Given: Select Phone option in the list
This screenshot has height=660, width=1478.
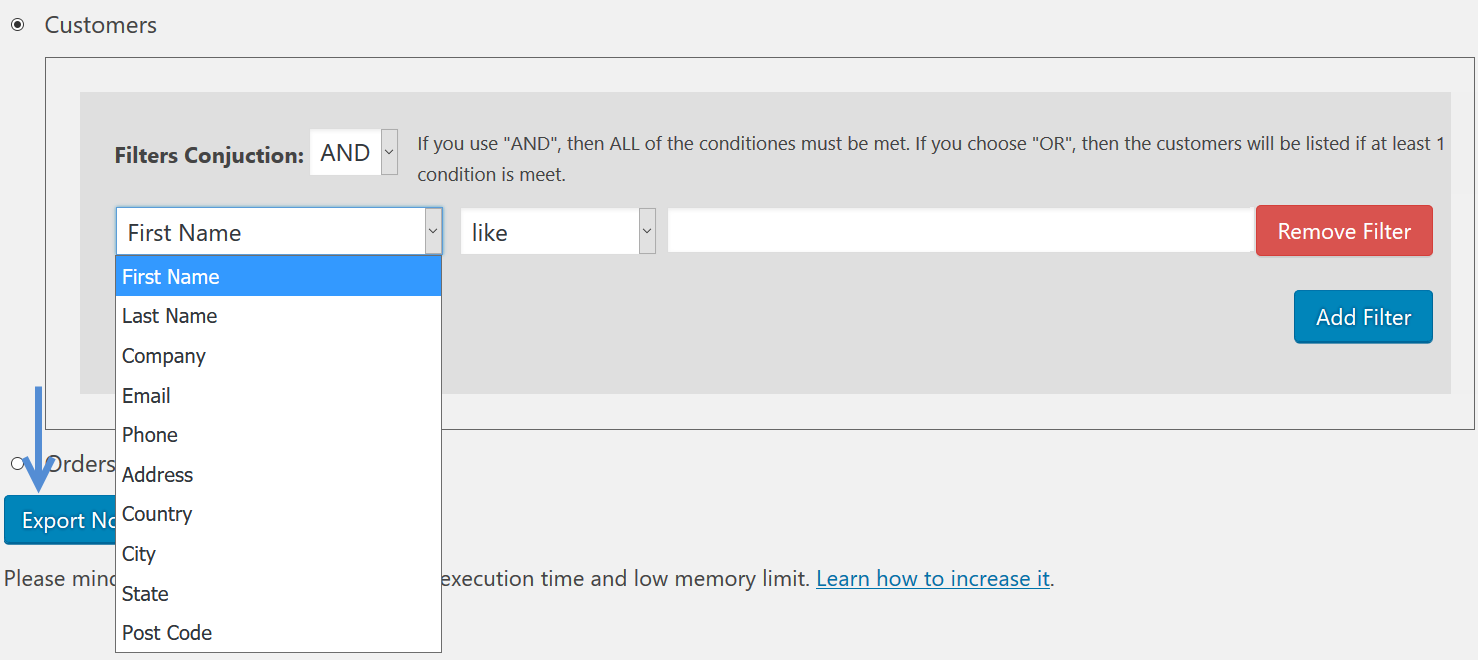Looking at the screenshot, I should (279, 435).
